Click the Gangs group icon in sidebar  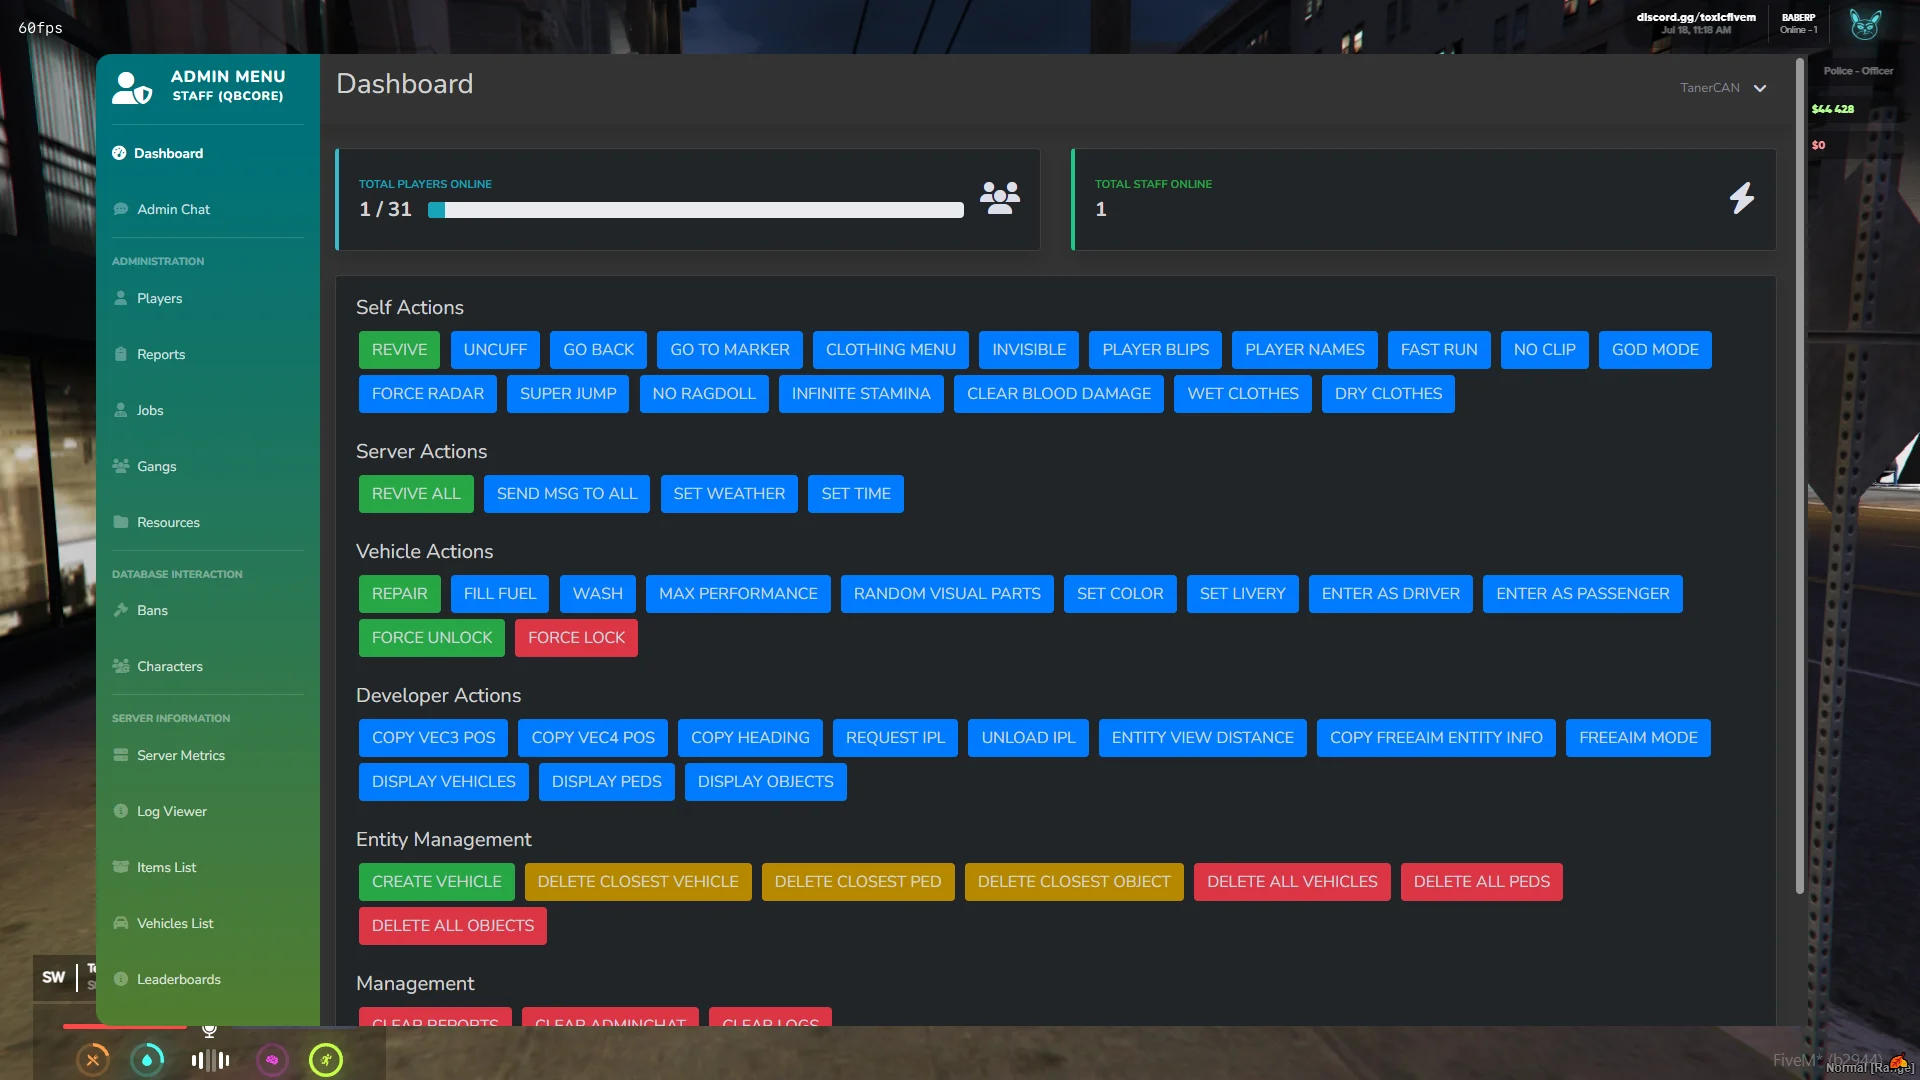121,466
